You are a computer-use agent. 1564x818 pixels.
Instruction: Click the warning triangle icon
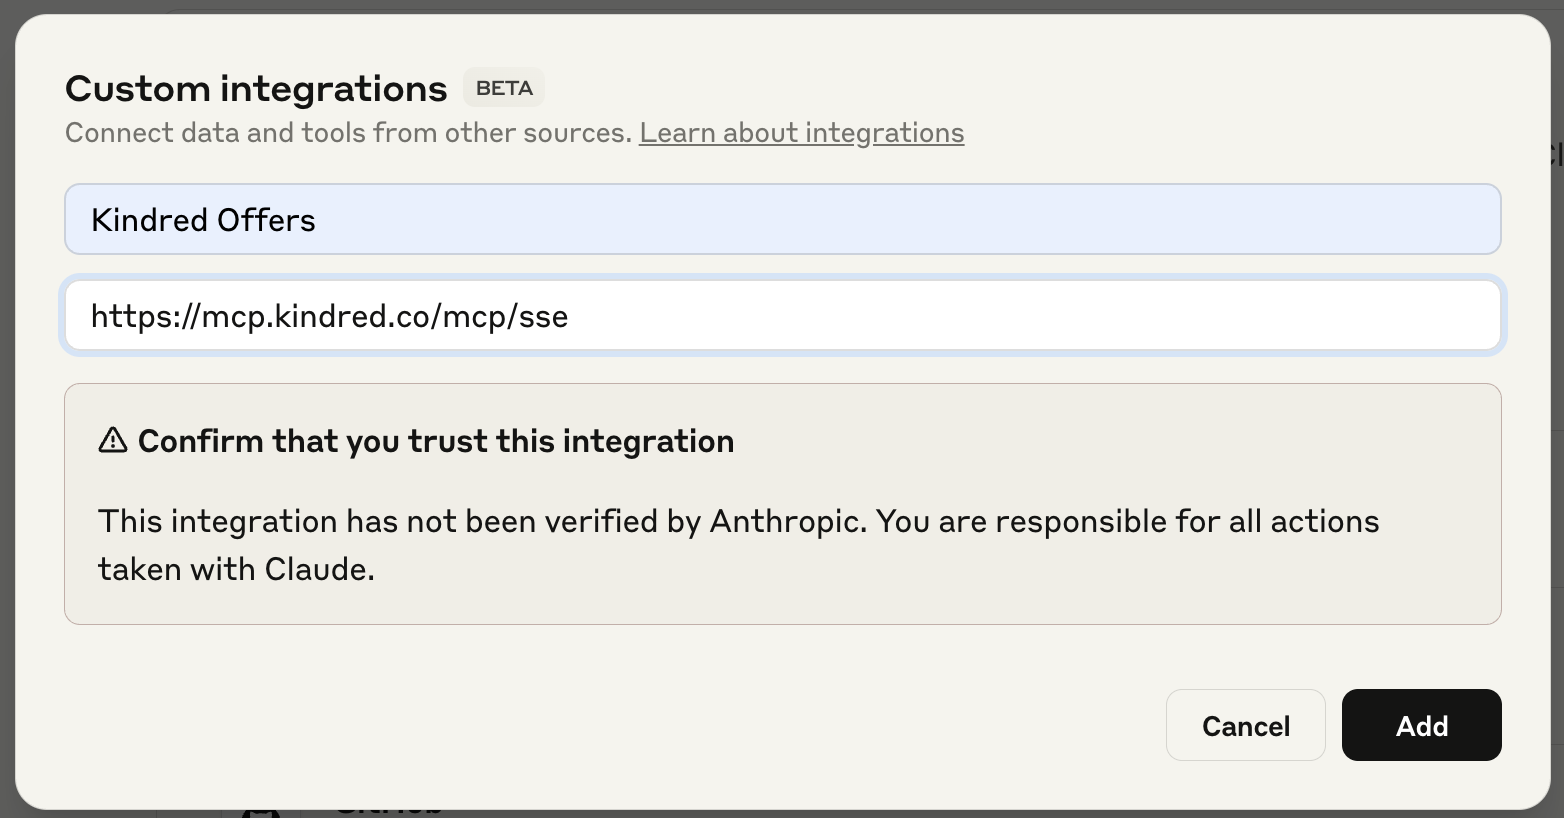(x=113, y=440)
